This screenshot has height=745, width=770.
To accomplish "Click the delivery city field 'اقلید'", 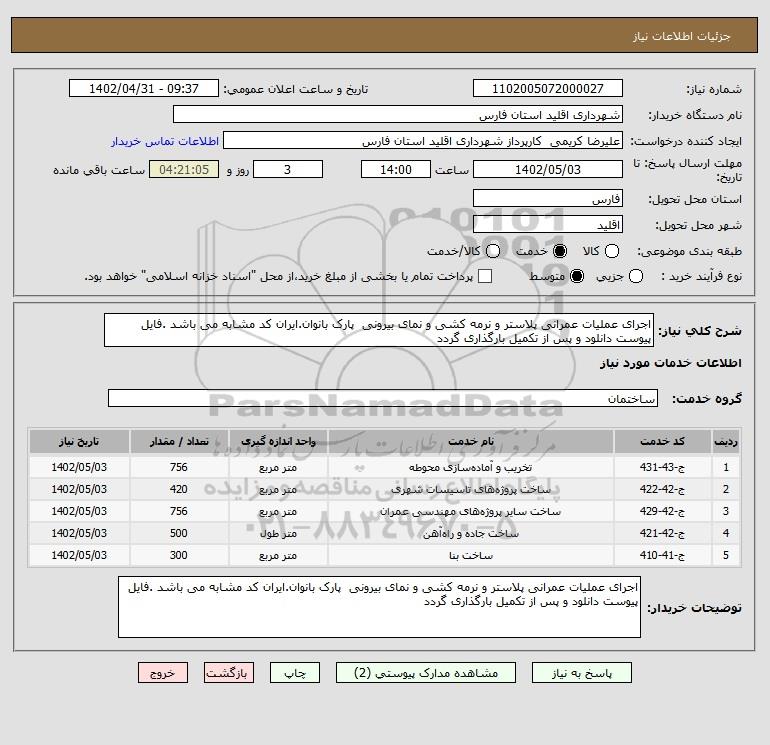I will pyautogui.click(x=548, y=225).
